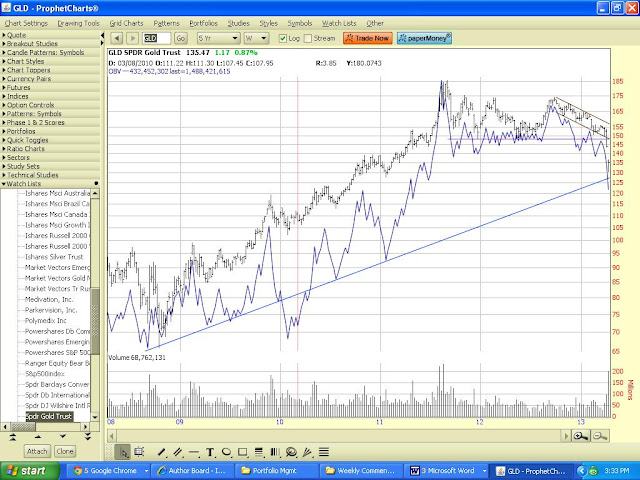Move the watch list item to the top
The height and width of the screenshot is (480, 640).
[x=12, y=437]
